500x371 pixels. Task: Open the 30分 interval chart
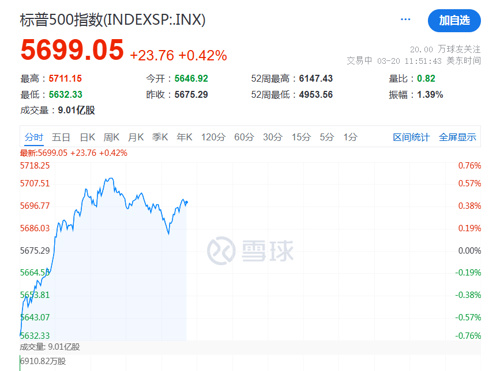pyautogui.click(x=273, y=137)
